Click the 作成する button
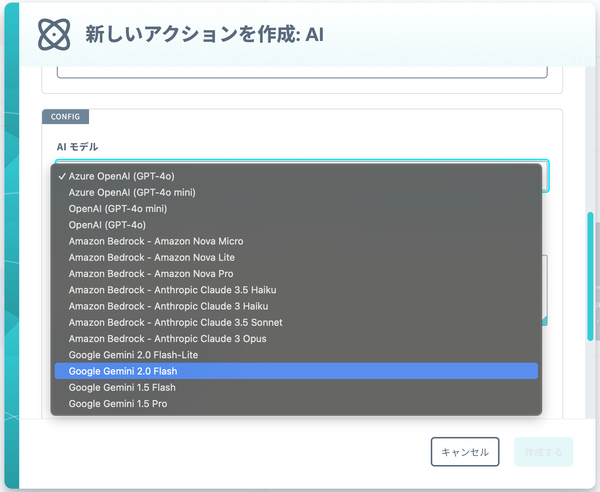Screen dimensions: 600x492 tap(543, 452)
